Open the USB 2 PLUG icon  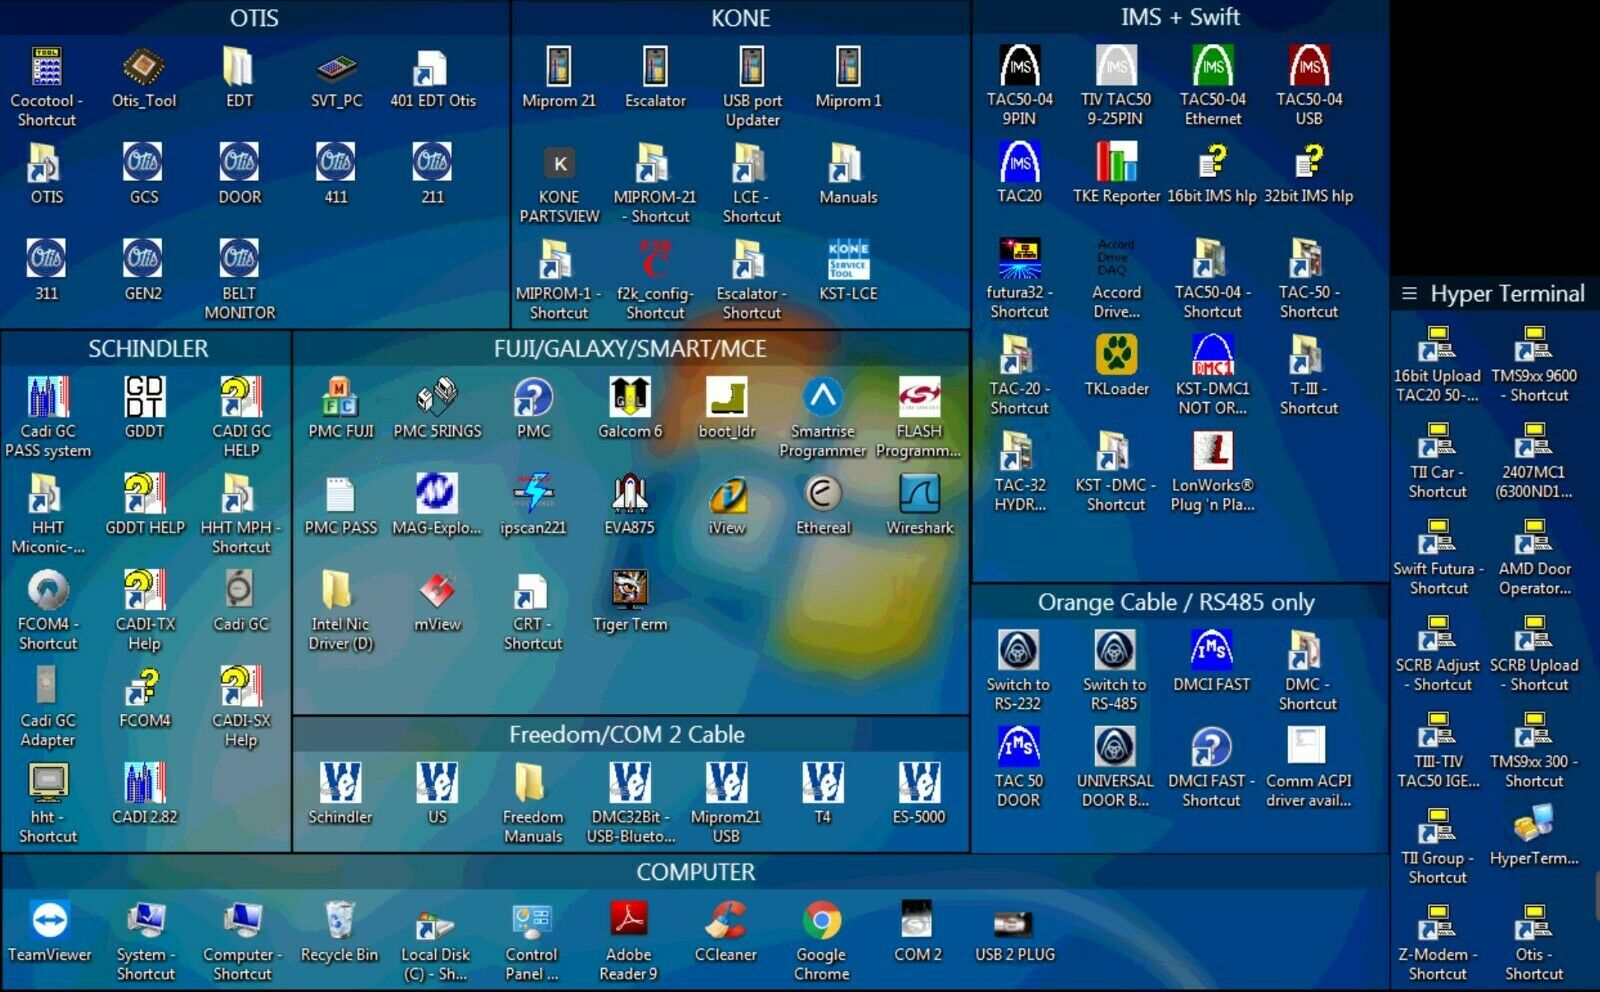click(1014, 922)
